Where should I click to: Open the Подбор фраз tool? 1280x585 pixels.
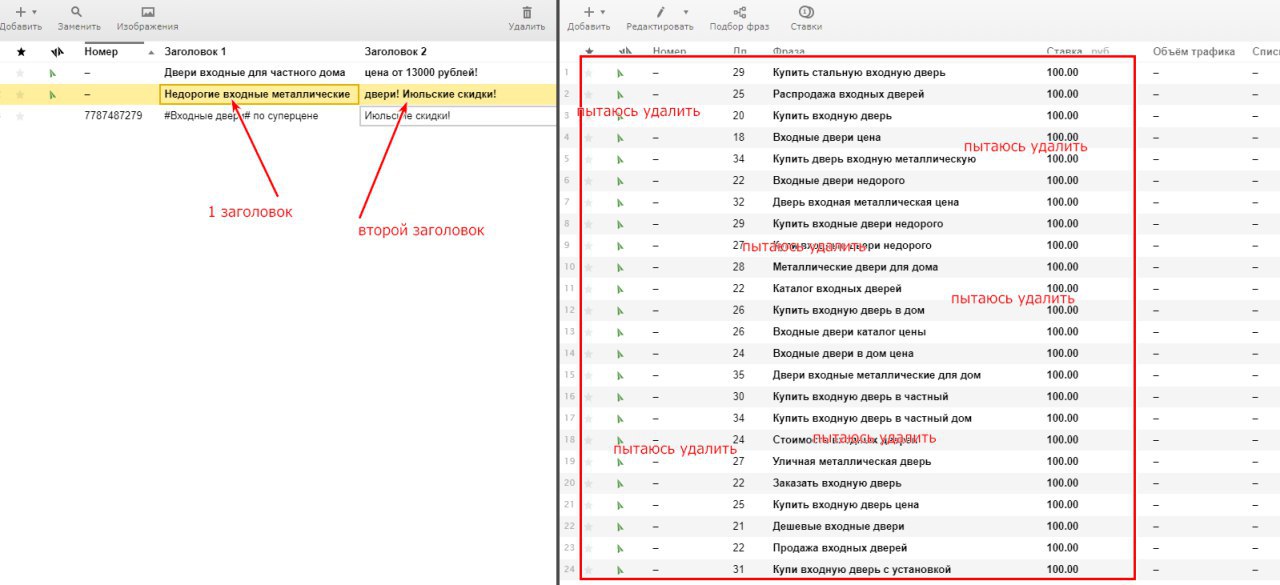tap(740, 12)
